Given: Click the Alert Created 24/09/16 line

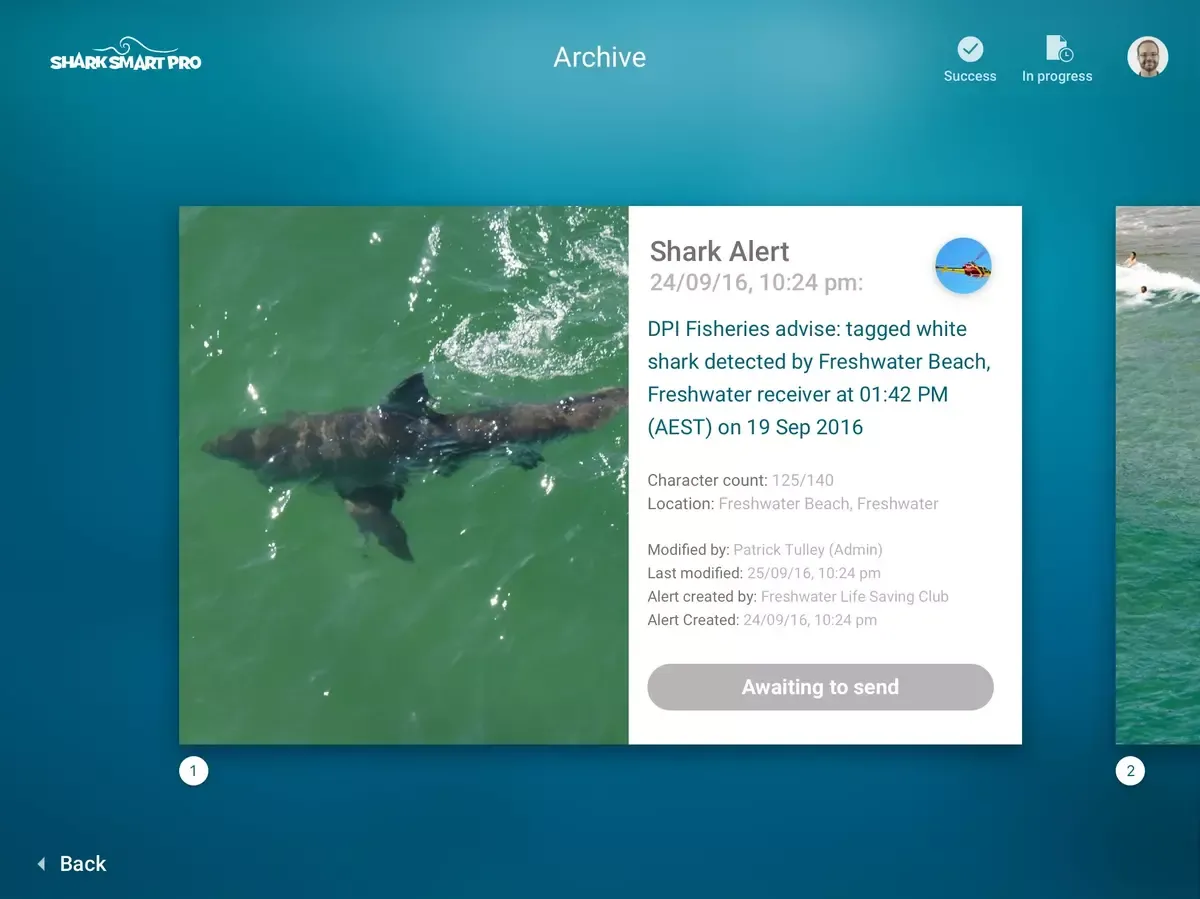Looking at the screenshot, I should [762, 620].
